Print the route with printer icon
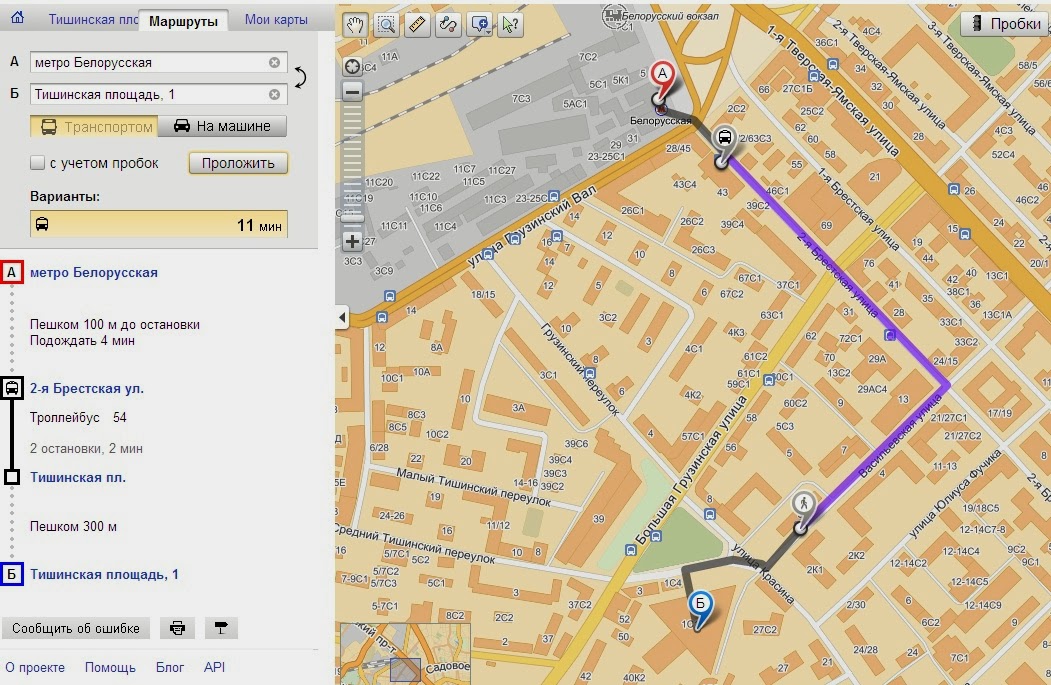This screenshot has height=685, width=1051. click(x=177, y=628)
